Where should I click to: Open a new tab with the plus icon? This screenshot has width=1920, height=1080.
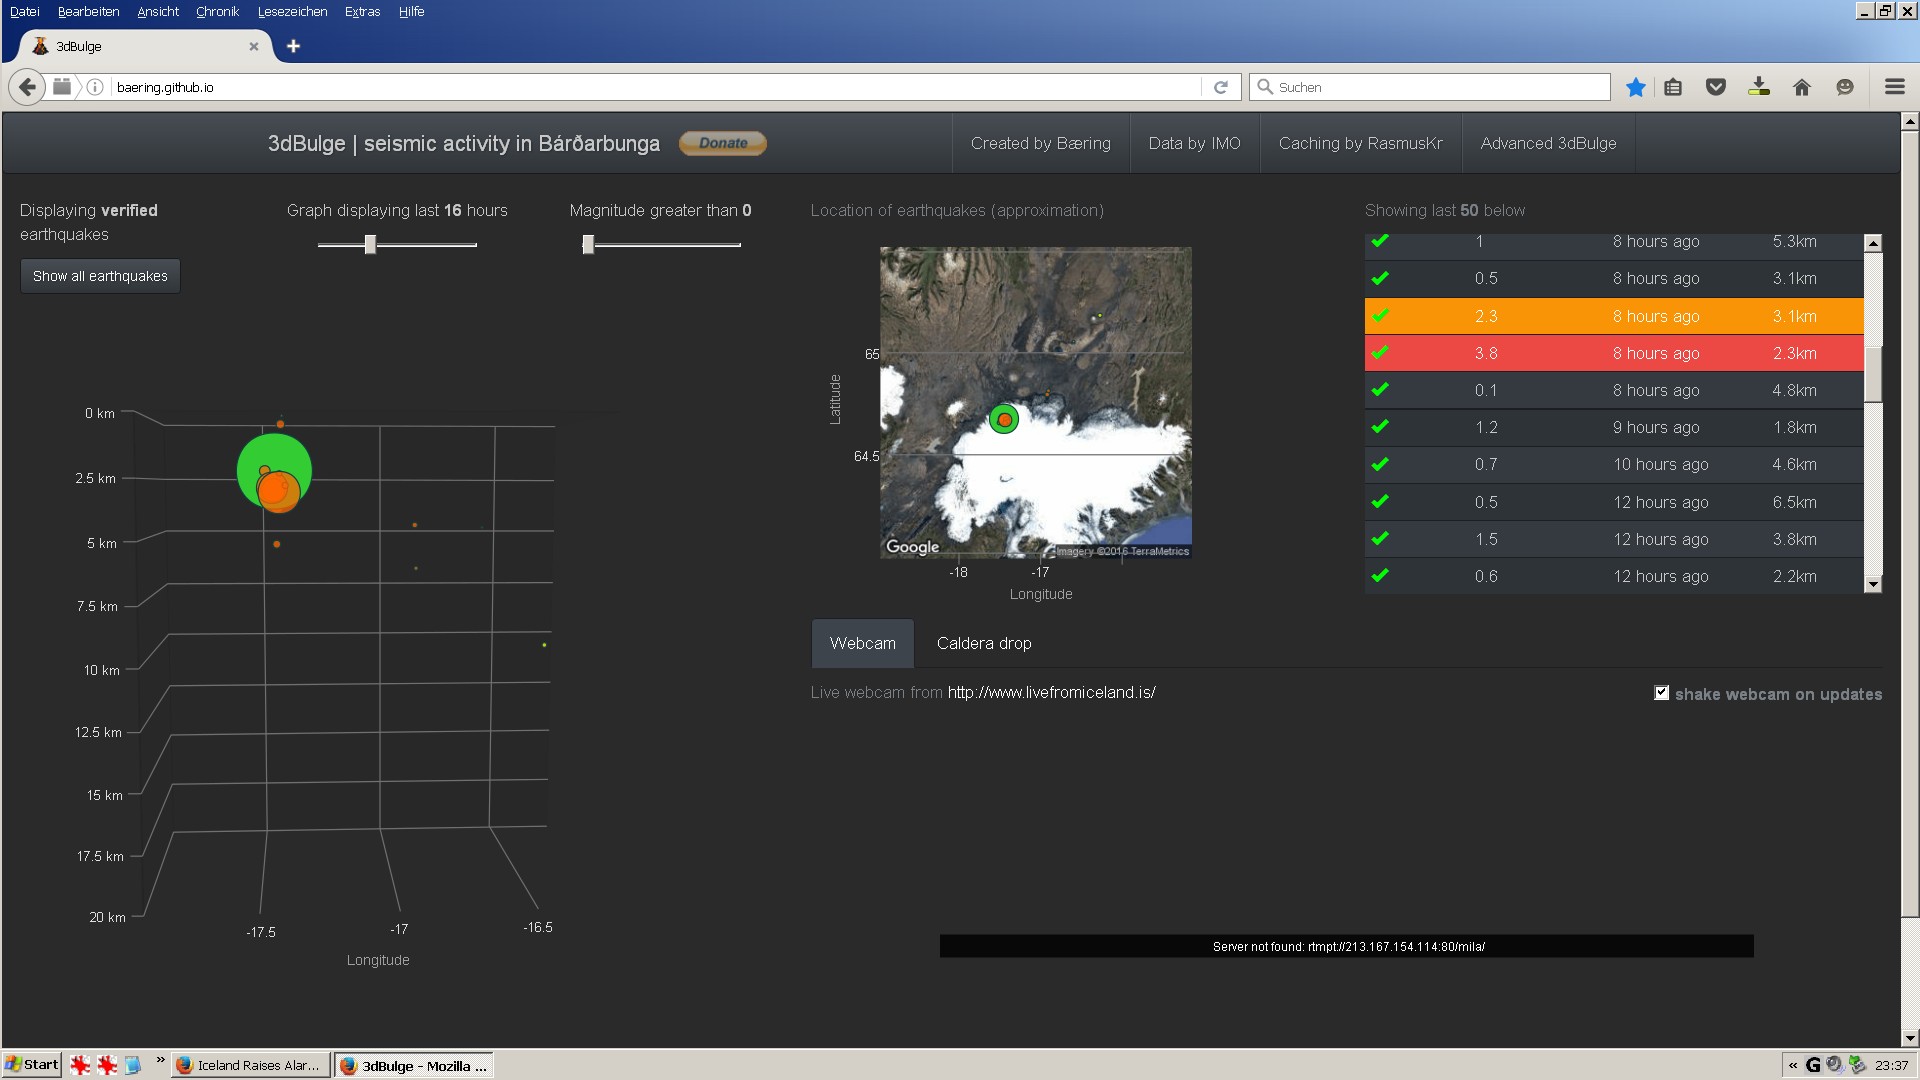(x=293, y=46)
